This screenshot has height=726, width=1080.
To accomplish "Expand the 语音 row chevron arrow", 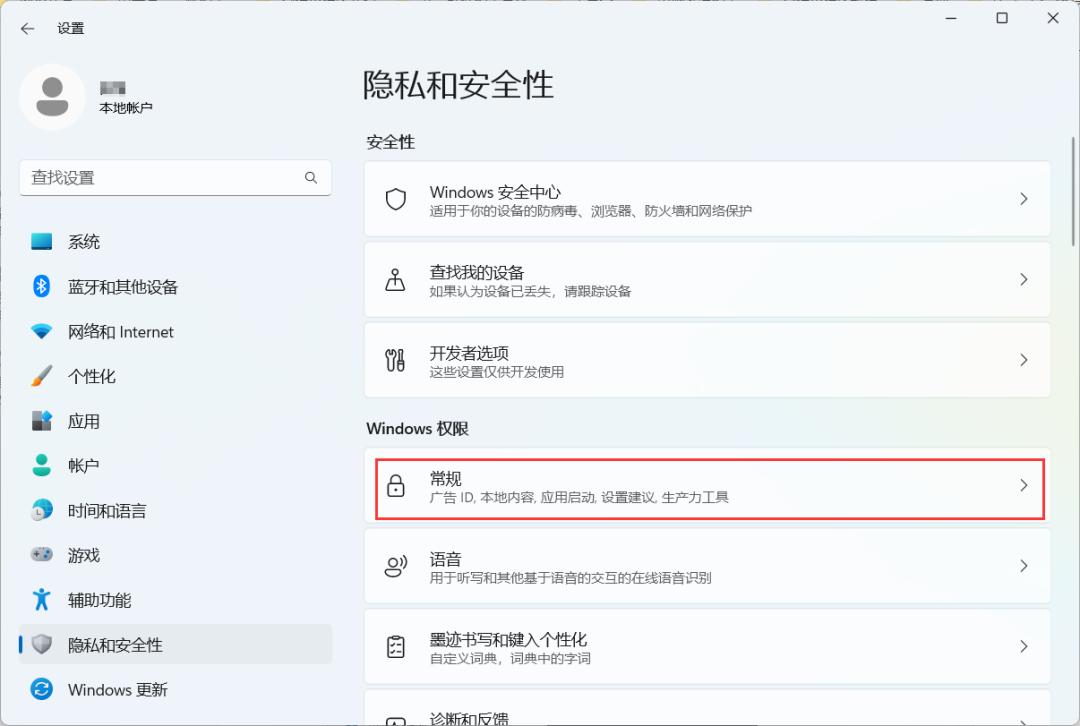I will [x=1024, y=566].
